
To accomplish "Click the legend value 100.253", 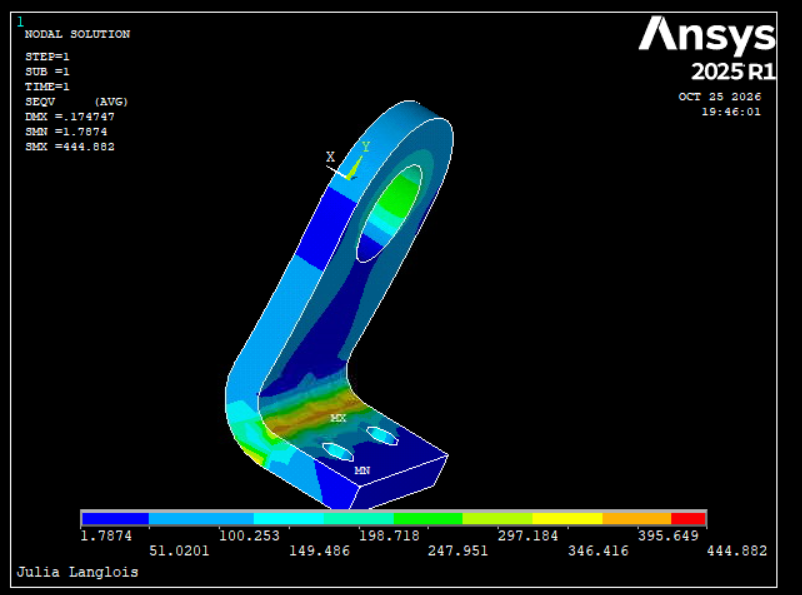I will pyautogui.click(x=249, y=536).
